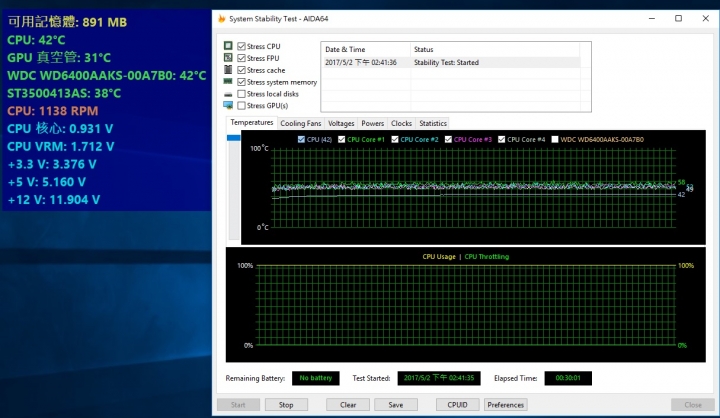The width and height of the screenshot is (720, 418).
Task: Uncheck the Stress system memory checkbox
Action: click(x=242, y=82)
